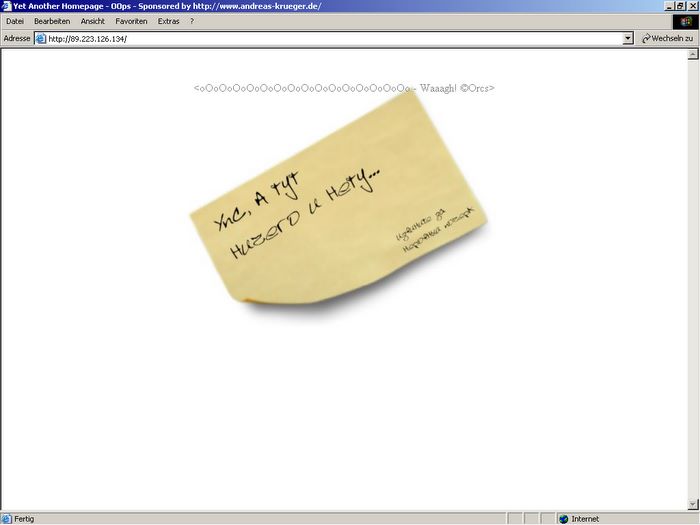Image resolution: width=700 pixels, height=525 pixels.
Task: Click the Fertig status page icon
Action: point(6,519)
